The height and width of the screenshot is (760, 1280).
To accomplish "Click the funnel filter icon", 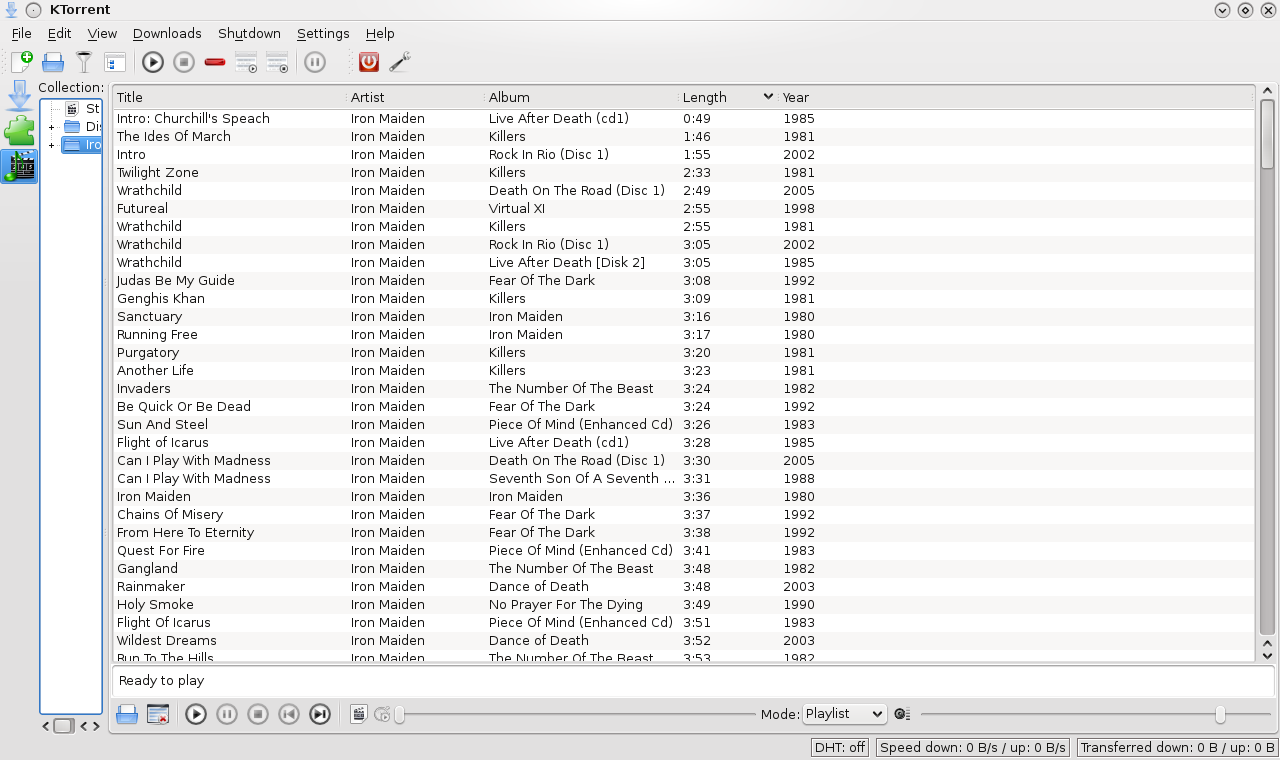I will tap(84, 62).
